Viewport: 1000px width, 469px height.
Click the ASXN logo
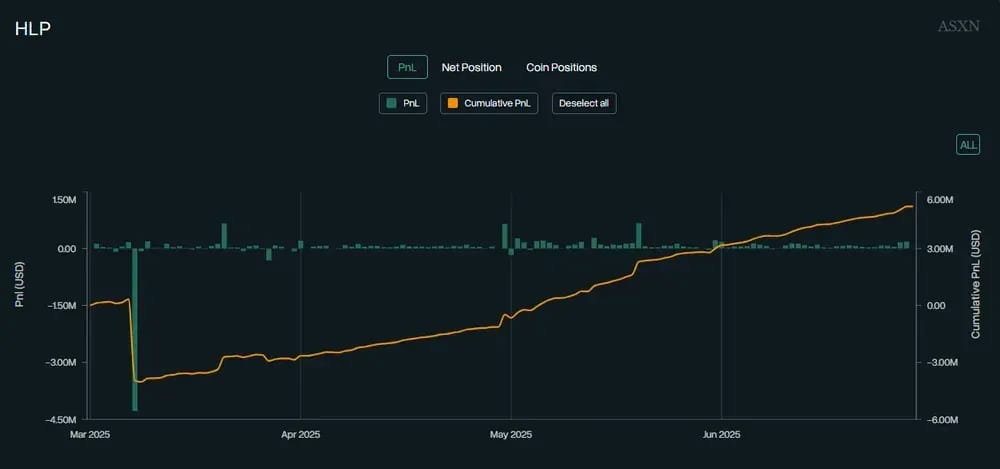959,27
